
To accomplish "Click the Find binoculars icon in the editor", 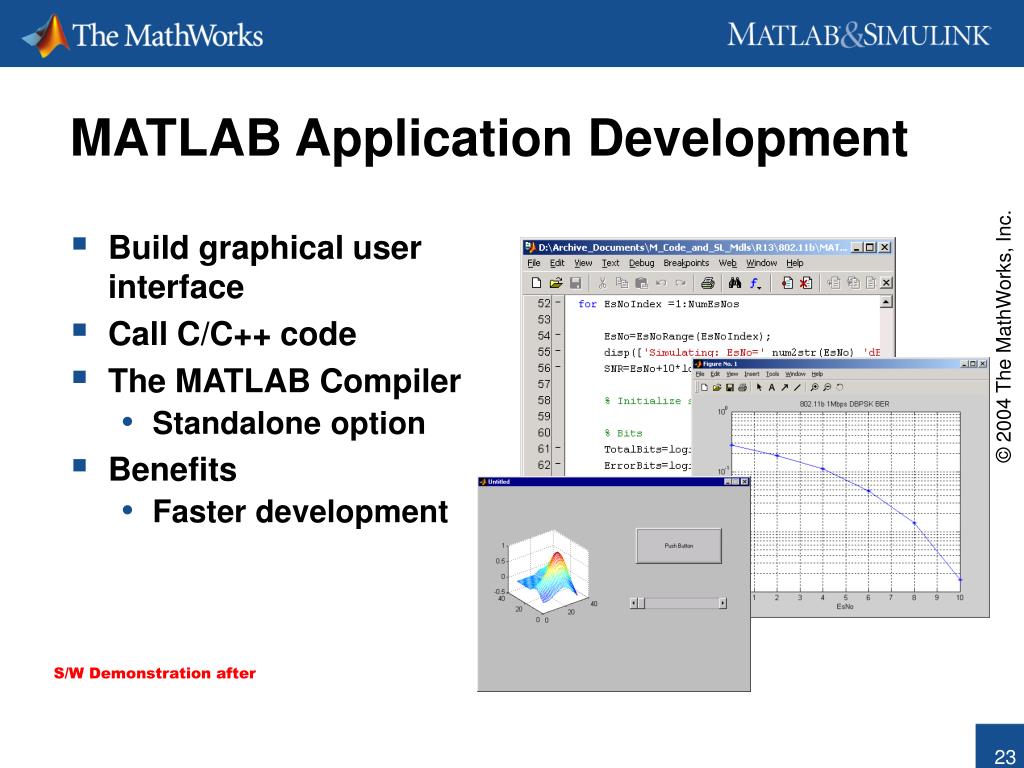I will (735, 283).
